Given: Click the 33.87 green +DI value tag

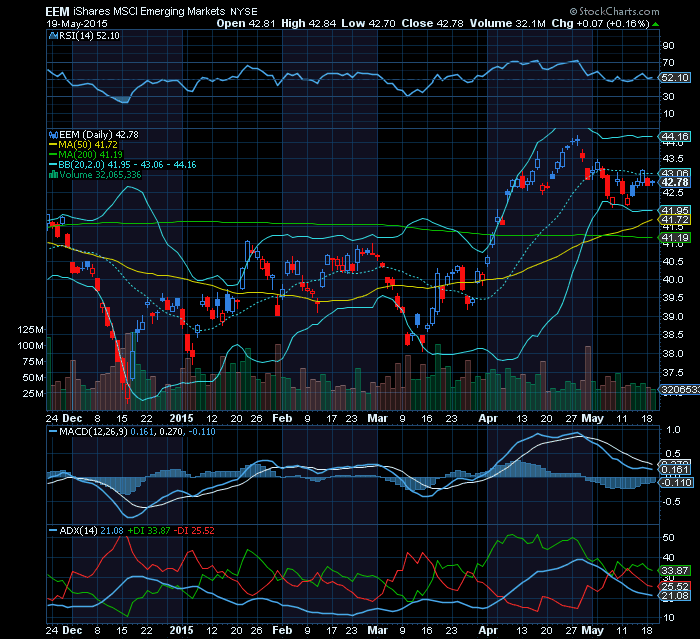Looking at the screenshot, I should tap(675, 571).
